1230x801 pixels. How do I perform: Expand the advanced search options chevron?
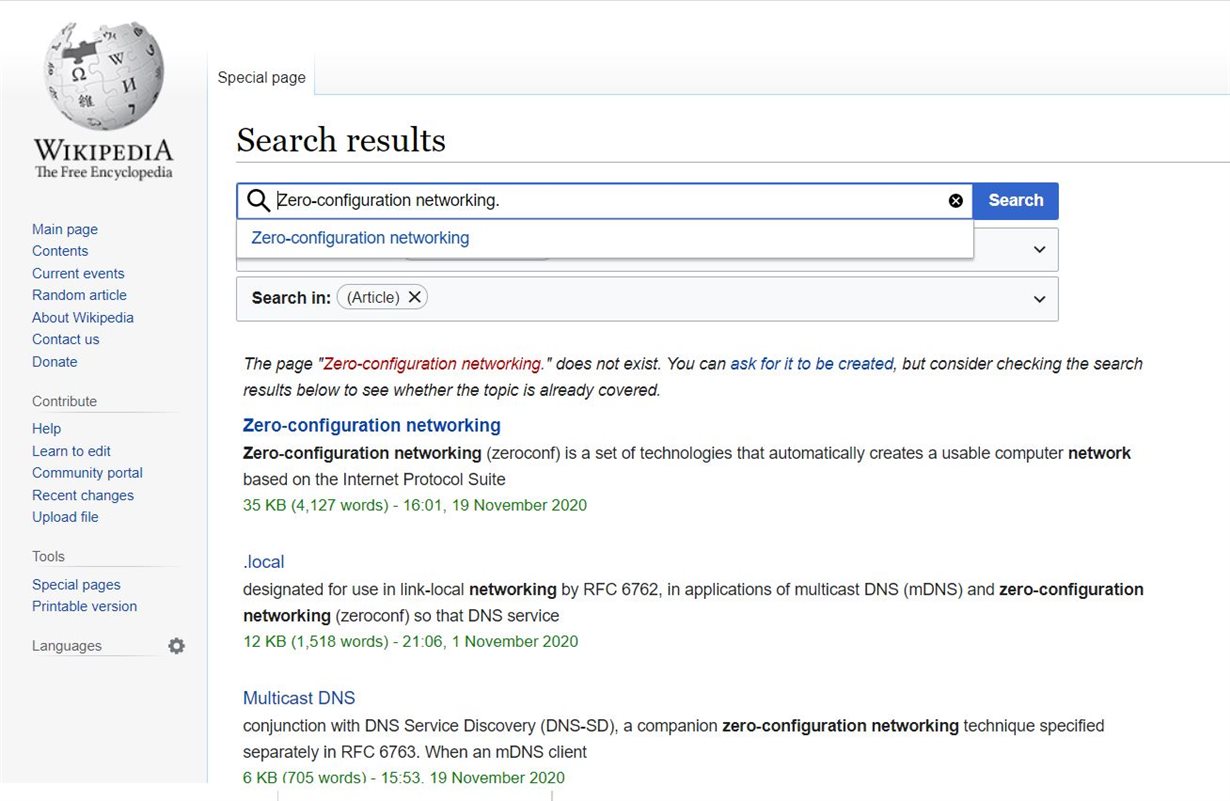pos(1039,250)
